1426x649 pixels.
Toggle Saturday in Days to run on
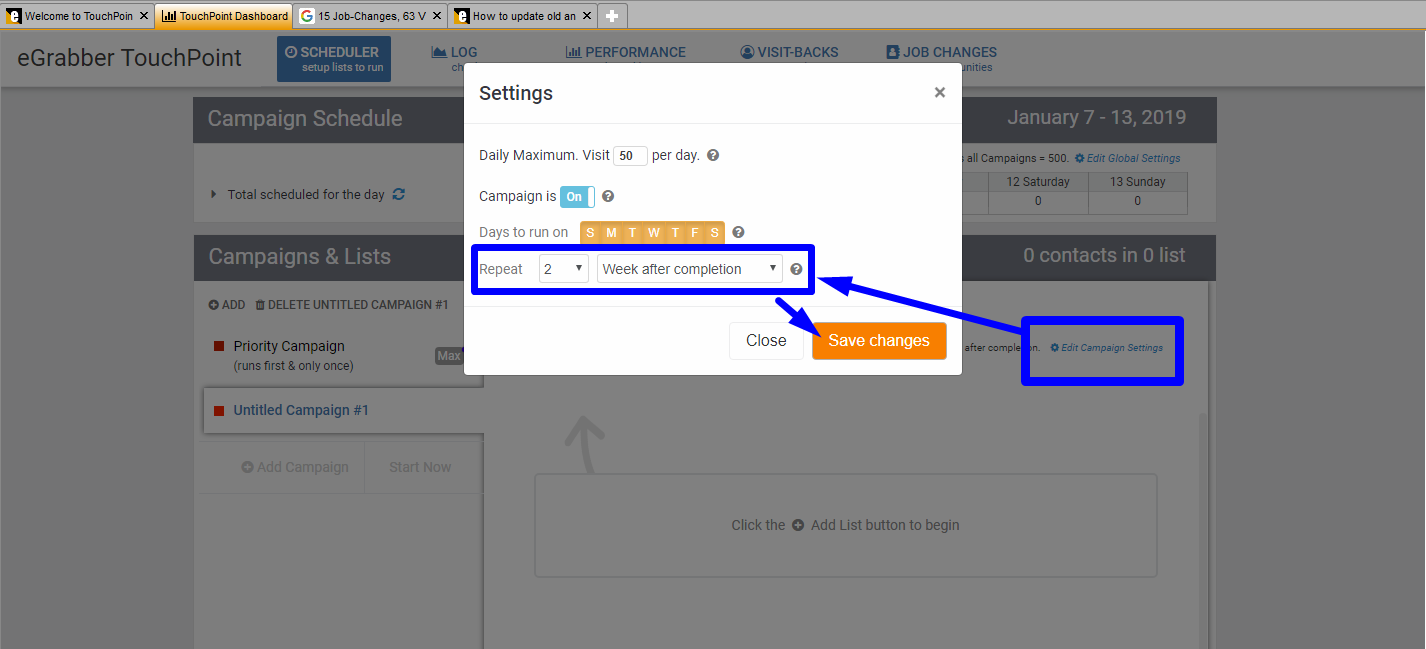(714, 233)
